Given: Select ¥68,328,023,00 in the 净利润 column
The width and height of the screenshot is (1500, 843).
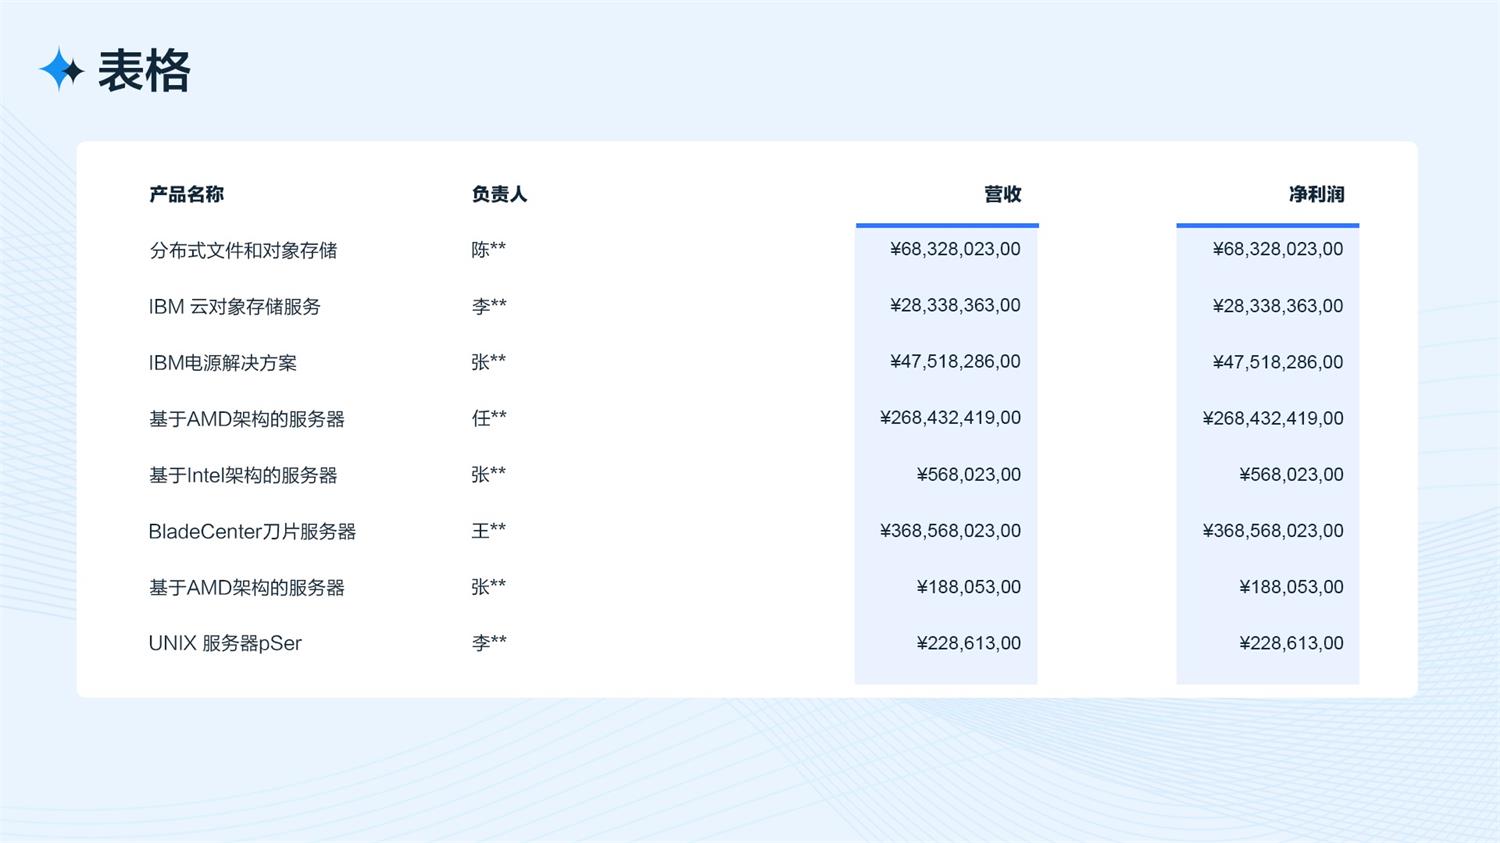Looking at the screenshot, I should point(1278,249).
